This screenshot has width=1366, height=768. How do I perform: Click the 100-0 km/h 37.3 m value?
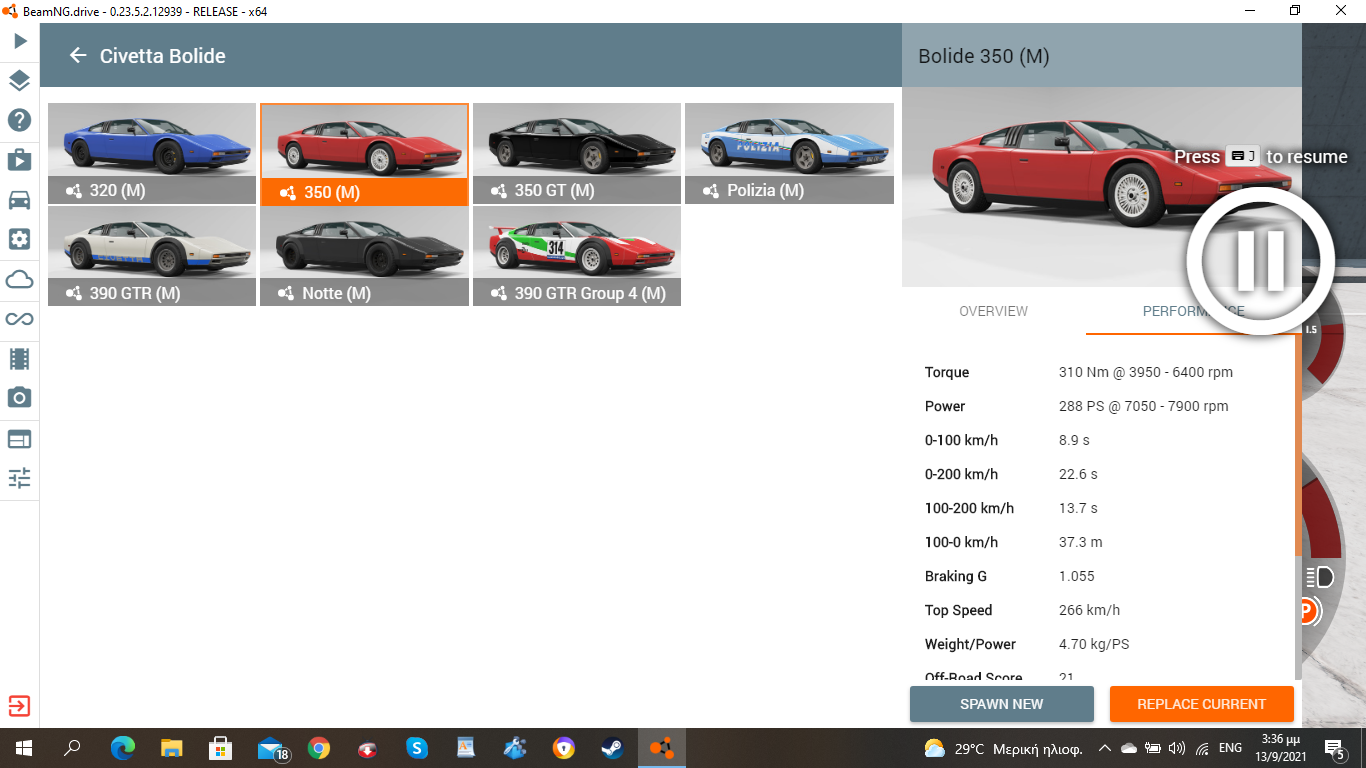(x=1080, y=542)
